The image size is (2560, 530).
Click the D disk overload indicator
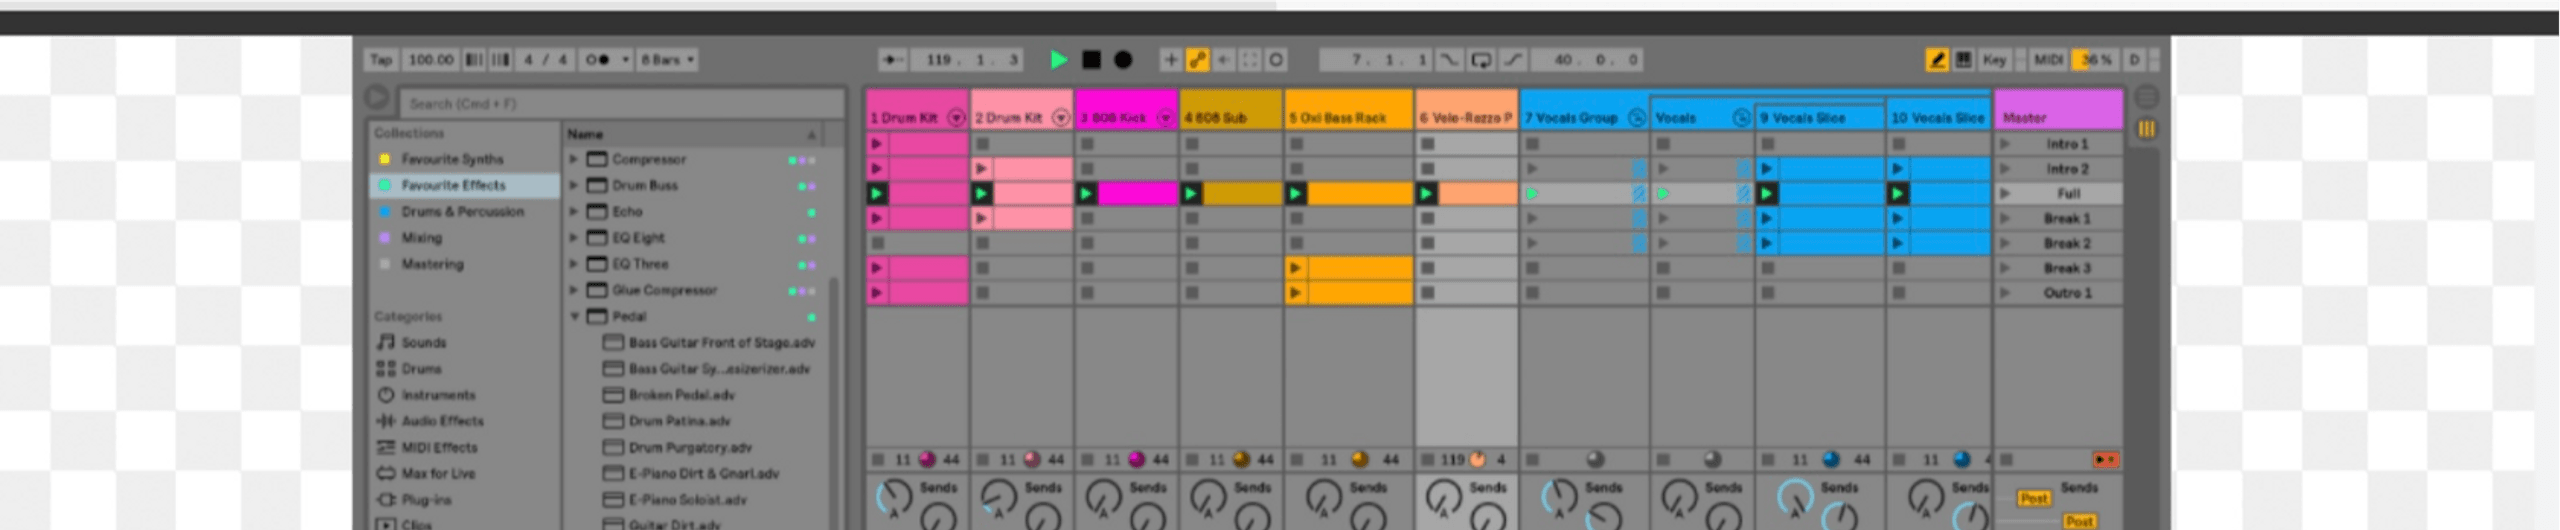(x=2134, y=60)
